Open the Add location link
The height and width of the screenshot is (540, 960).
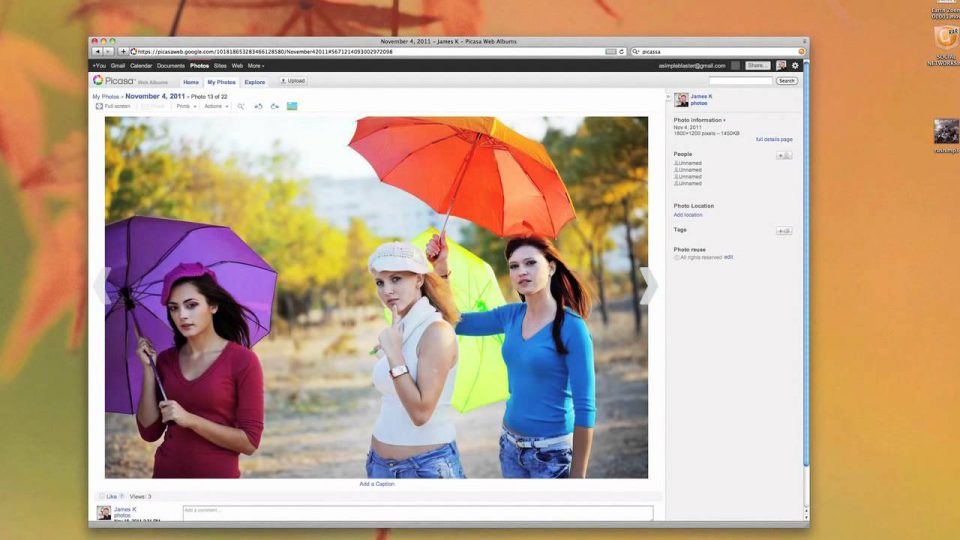688,214
